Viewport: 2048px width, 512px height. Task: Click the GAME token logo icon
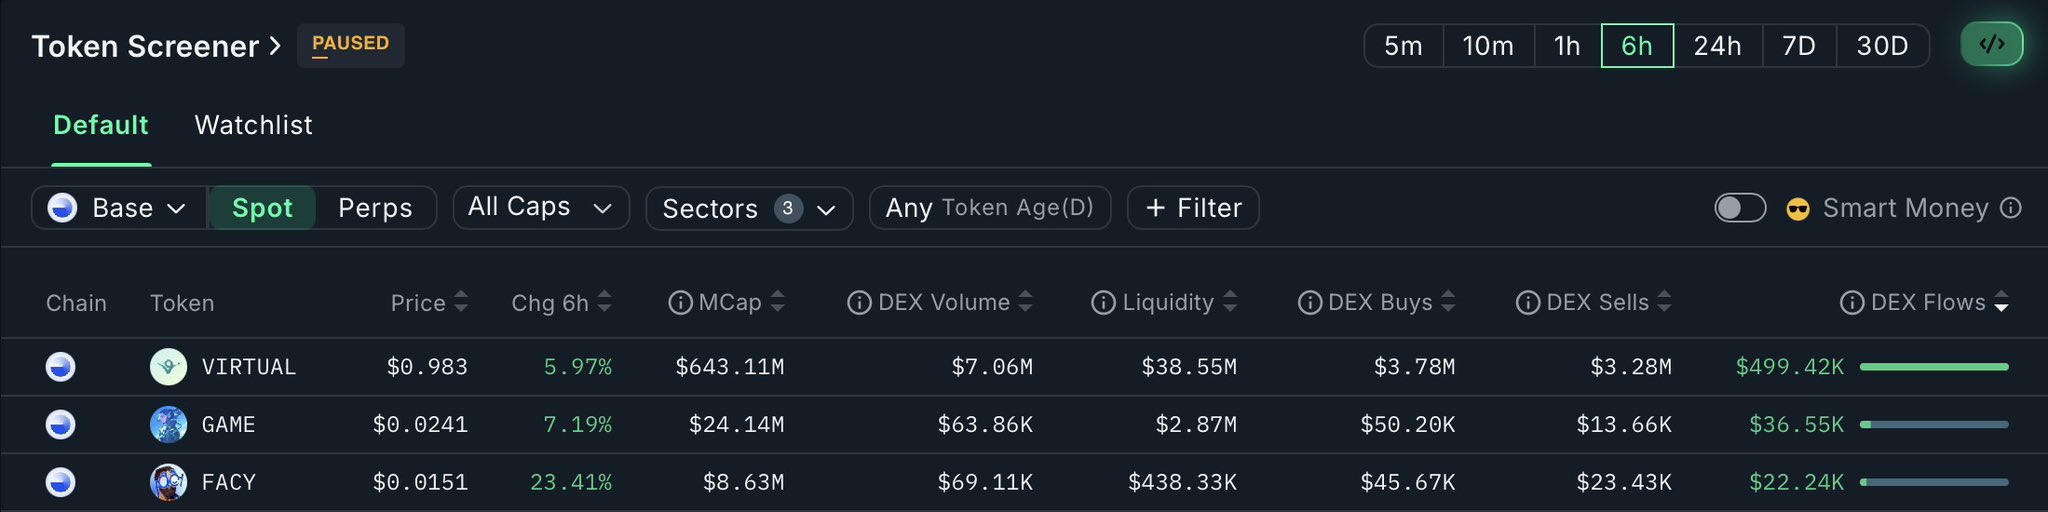pyautogui.click(x=168, y=425)
